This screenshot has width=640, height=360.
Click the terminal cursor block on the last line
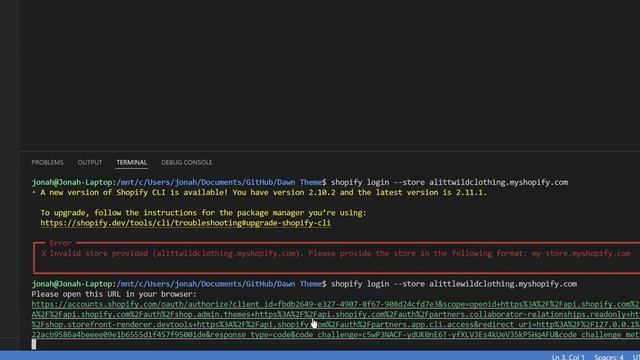pyautogui.click(x=34, y=344)
